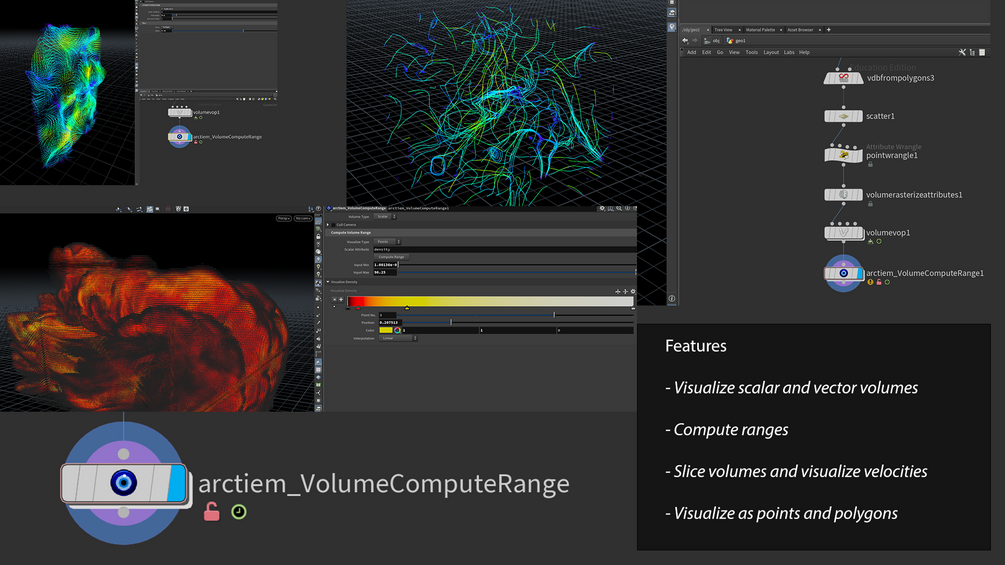The height and width of the screenshot is (565, 1005).
Task: Click the Input Max slider track
Action: (x=518, y=272)
